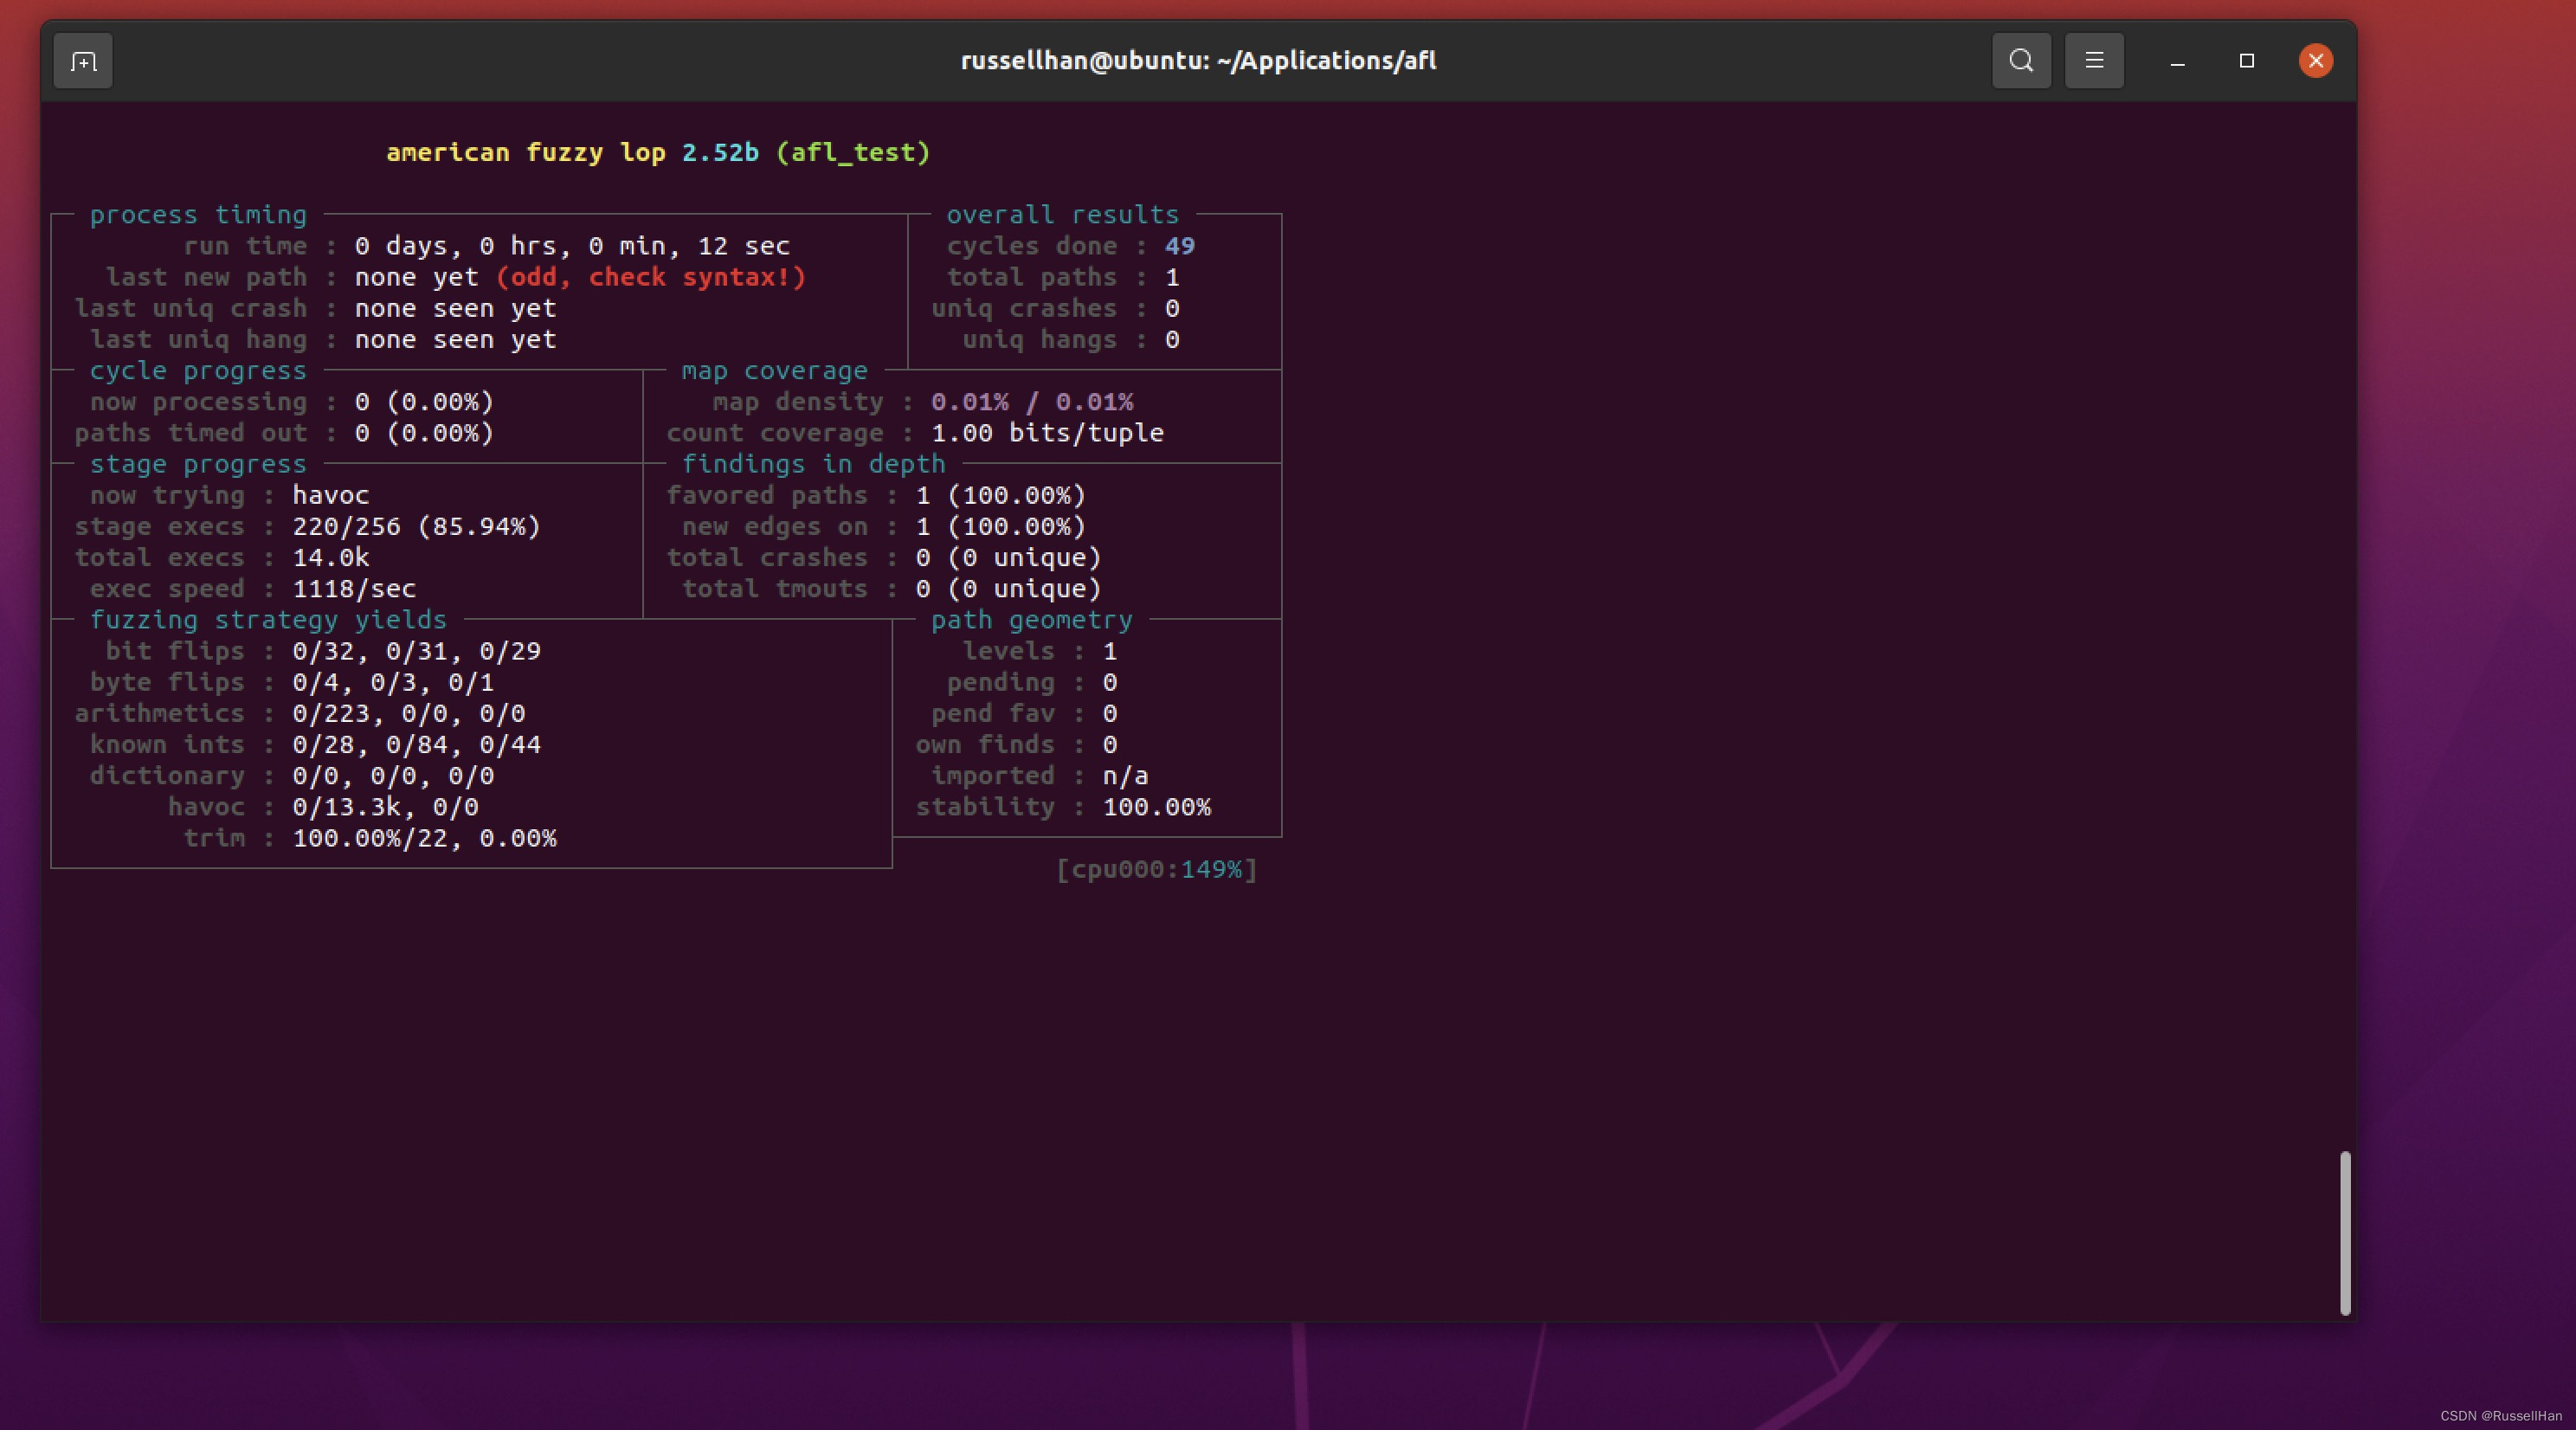Click the '[cpu000:149%]' indicator
2576x1430 pixels.
pyautogui.click(x=1156, y=869)
